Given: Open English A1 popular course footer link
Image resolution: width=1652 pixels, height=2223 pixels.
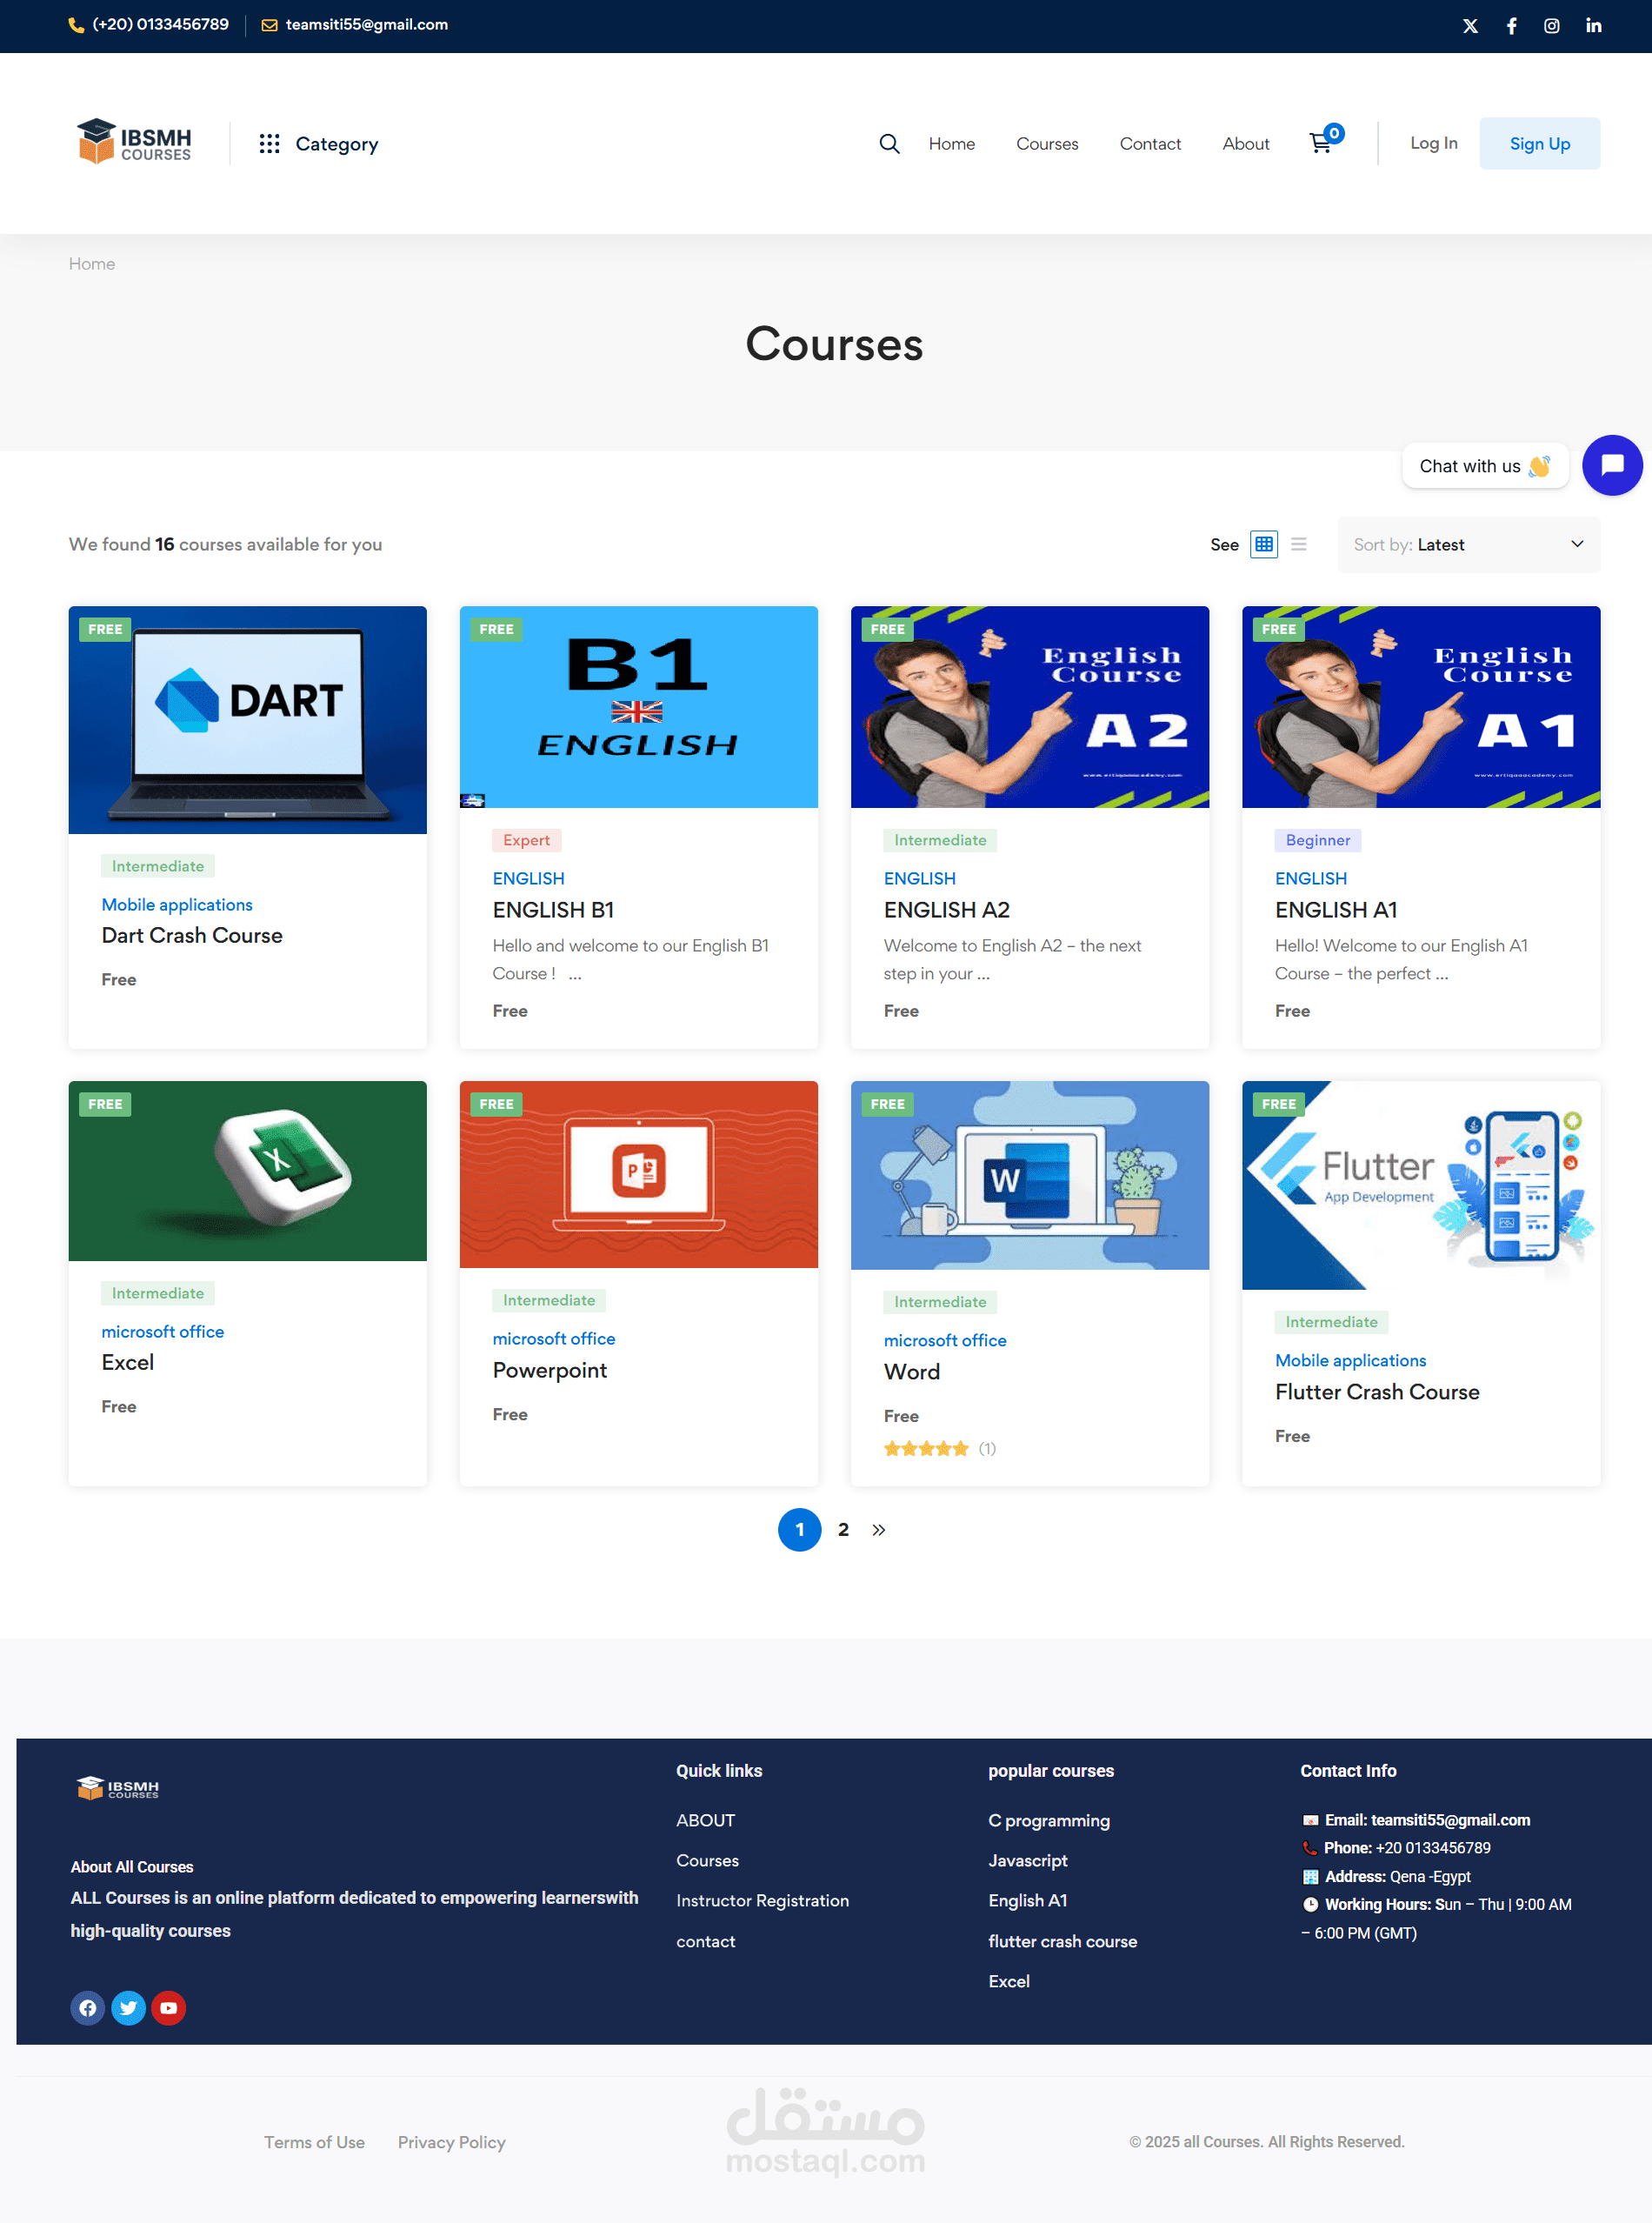Looking at the screenshot, I should (x=1027, y=1901).
